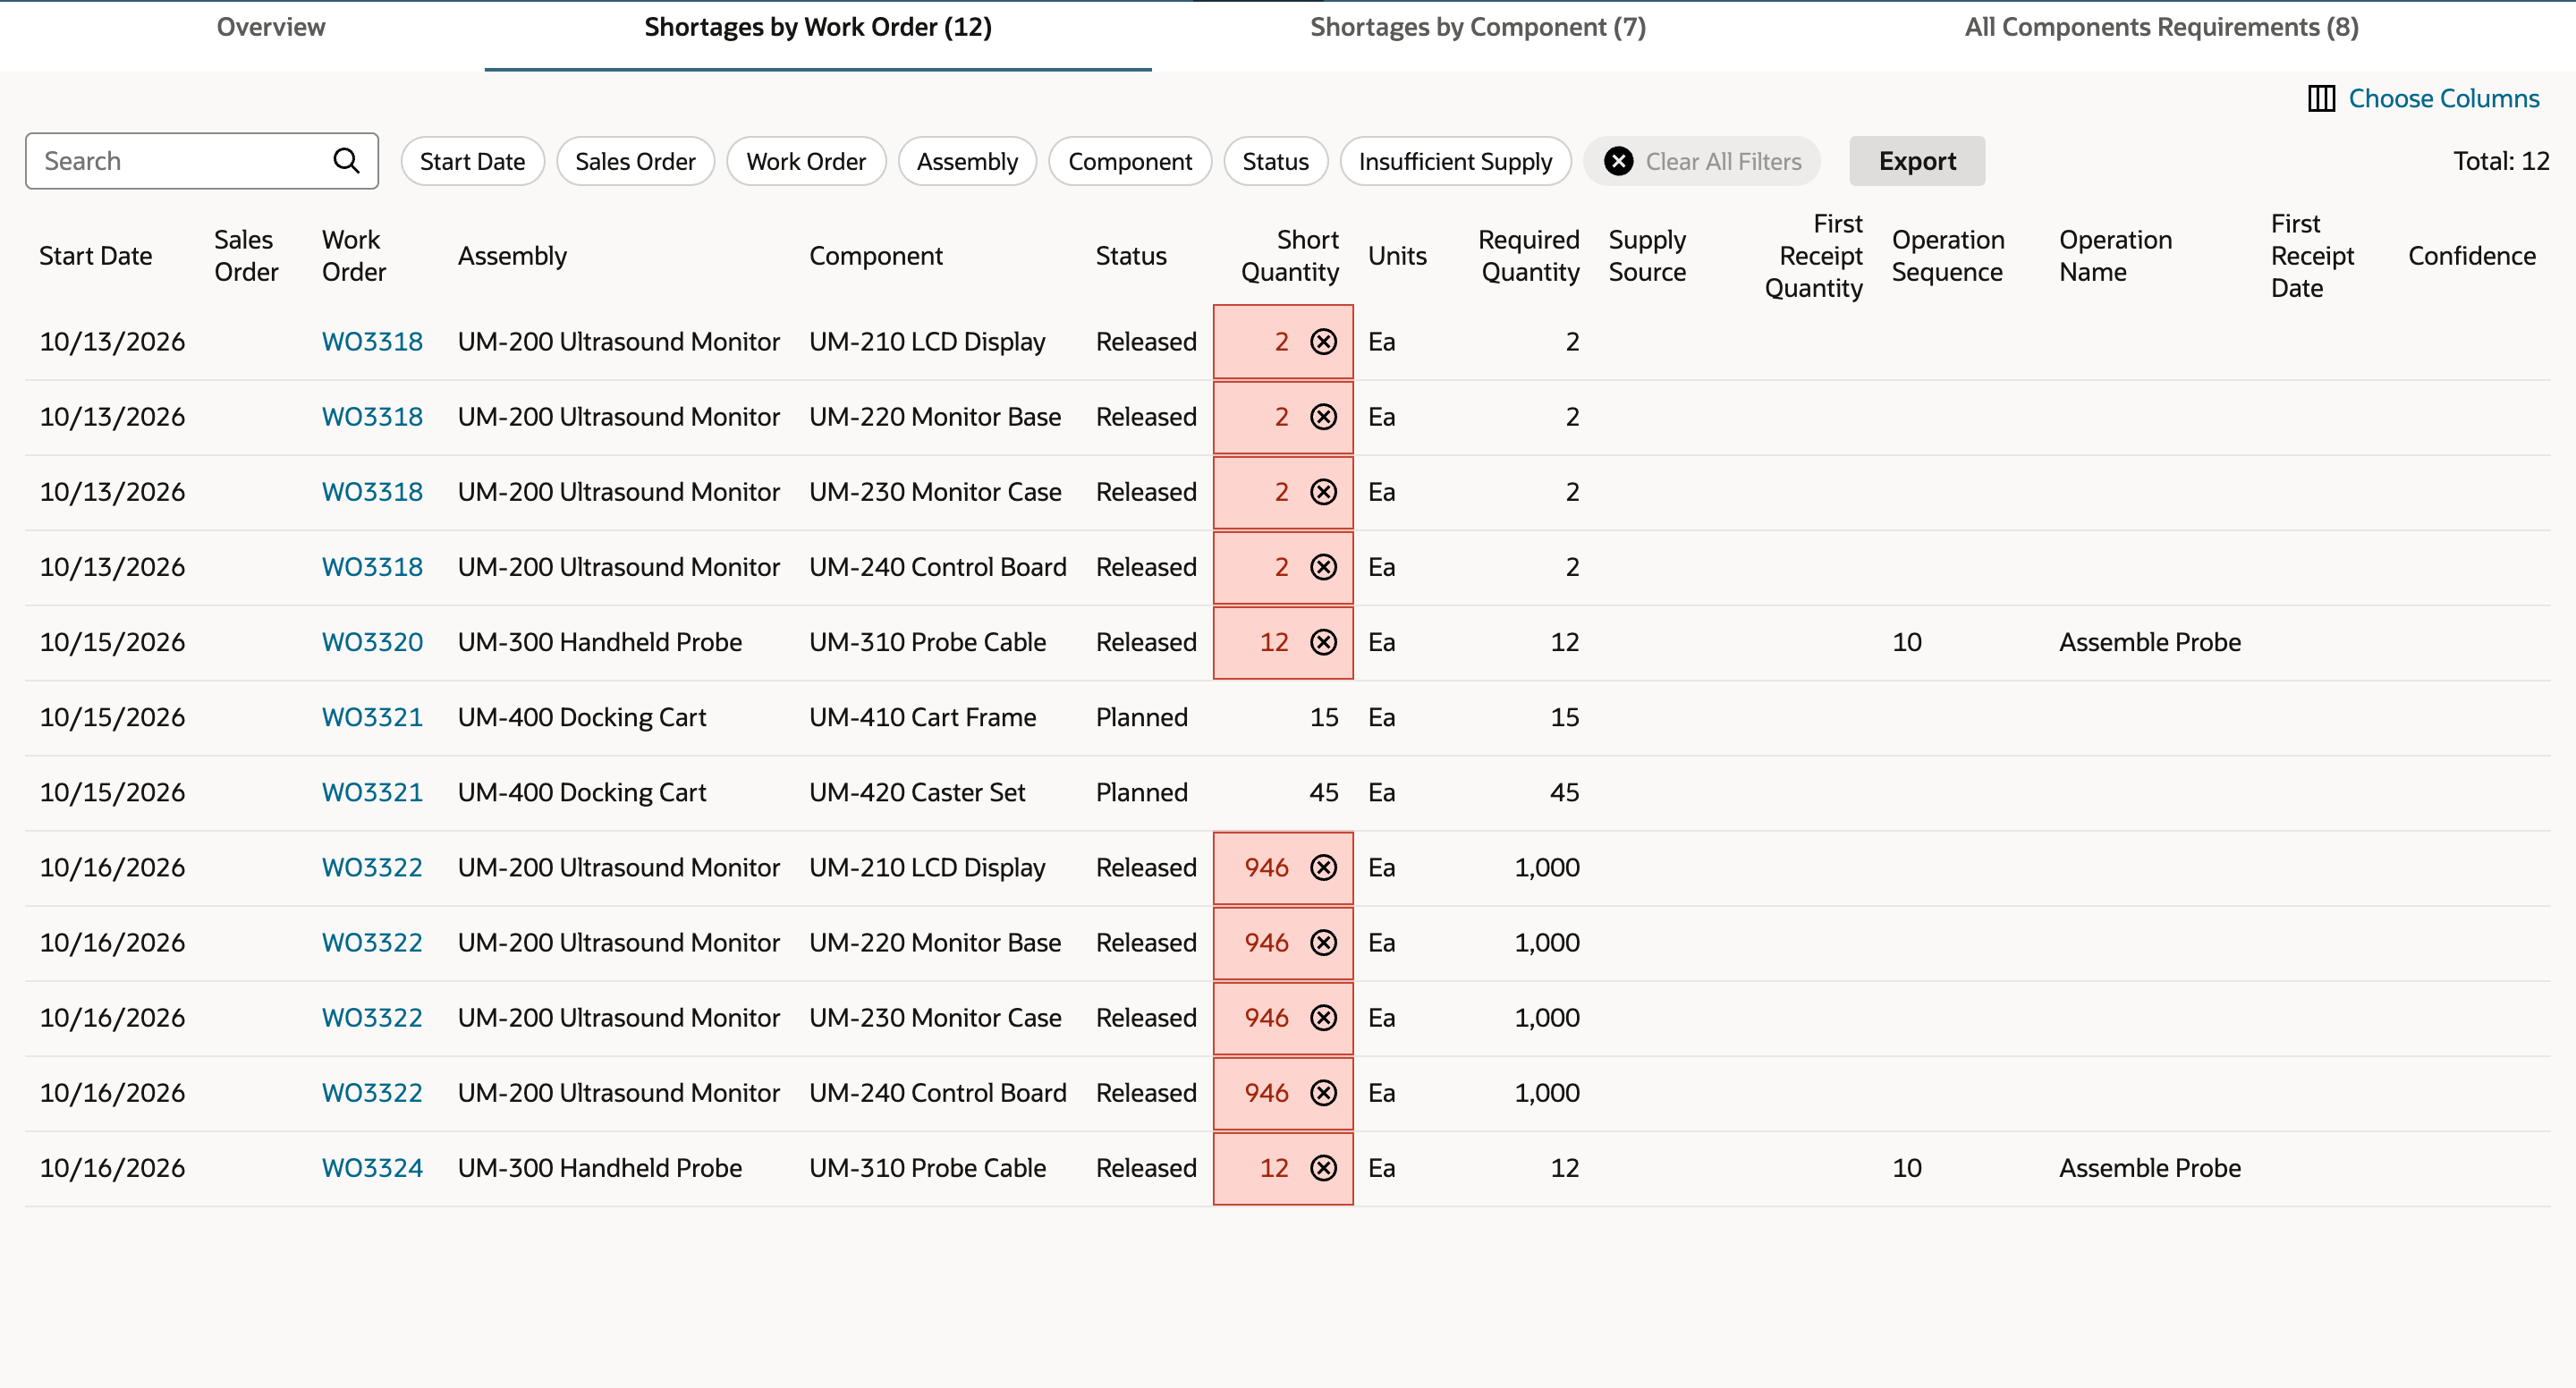The width and height of the screenshot is (2576, 1388).
Task: Open the Insufficient Supply filter chip
Action: tap(1455, 161)
